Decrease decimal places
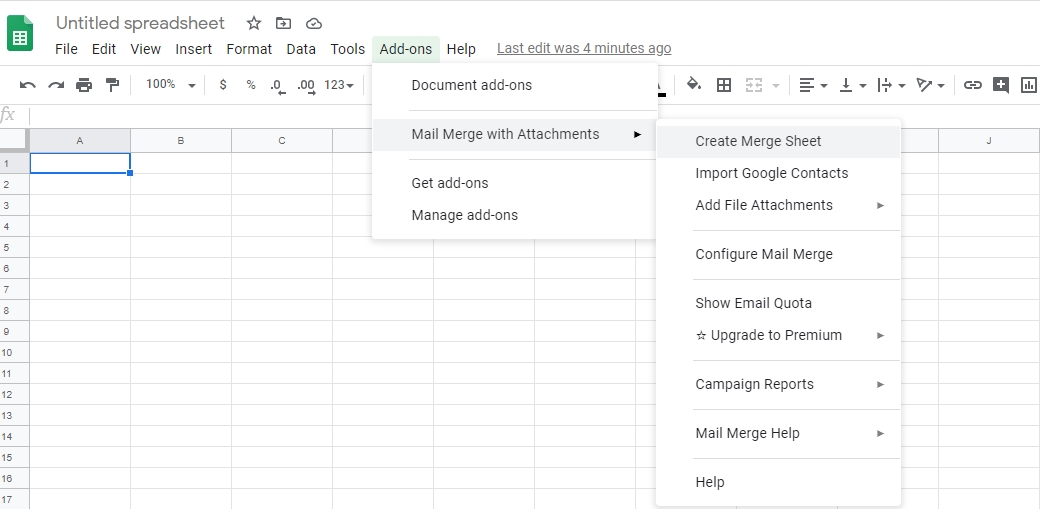Image resolution: width=1040 pixels, height=509 pixels. click(x=277, y=86)
